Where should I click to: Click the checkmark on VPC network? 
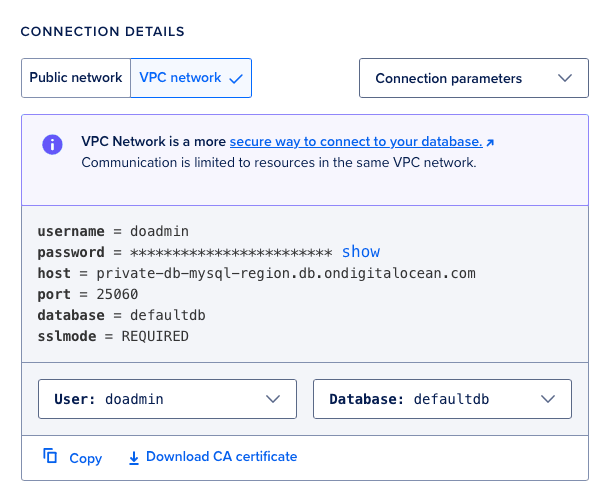point(236,78)
